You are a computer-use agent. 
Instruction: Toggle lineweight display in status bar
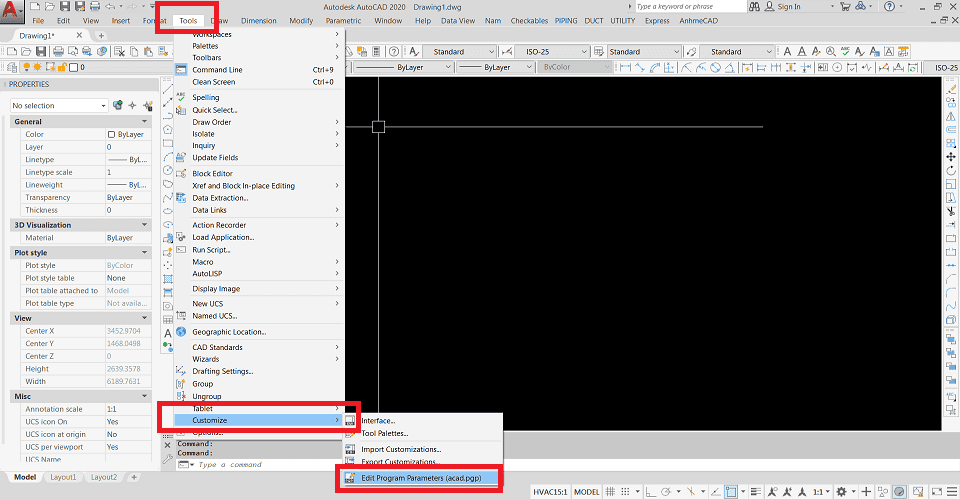(x=756, y=491)
